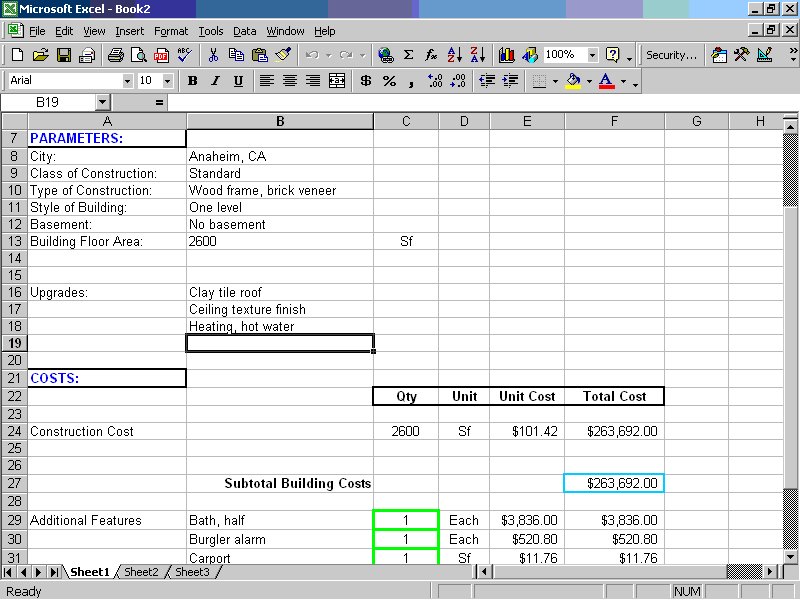Select cell containing Subtotal $263,692.00

614,483
